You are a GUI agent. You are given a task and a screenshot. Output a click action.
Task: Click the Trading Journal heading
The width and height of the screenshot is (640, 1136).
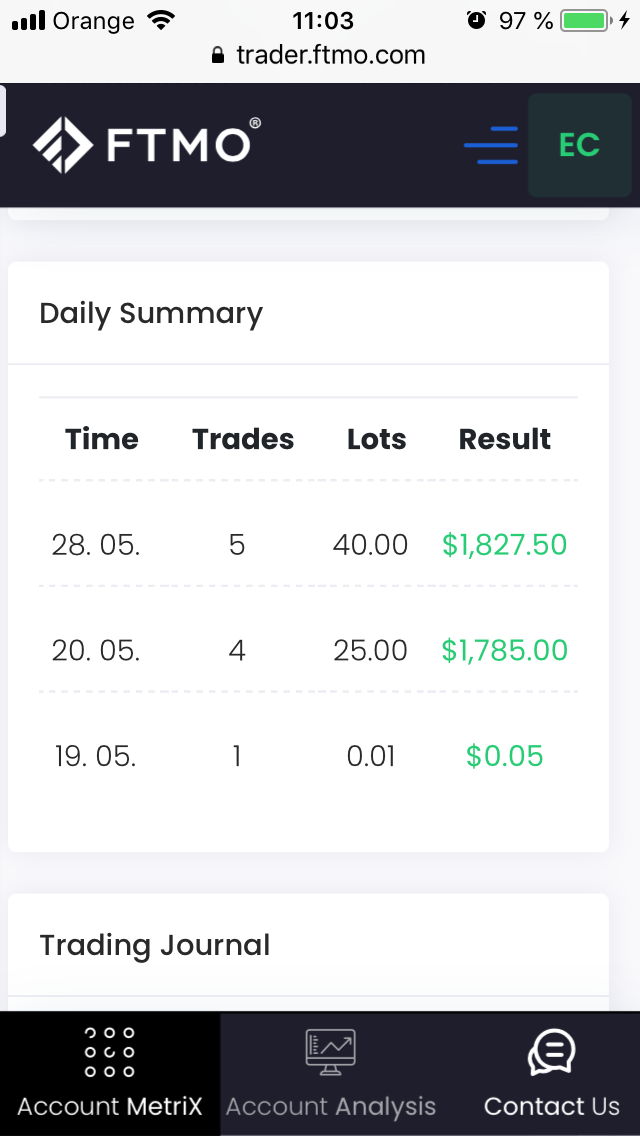tap(155, 945)
